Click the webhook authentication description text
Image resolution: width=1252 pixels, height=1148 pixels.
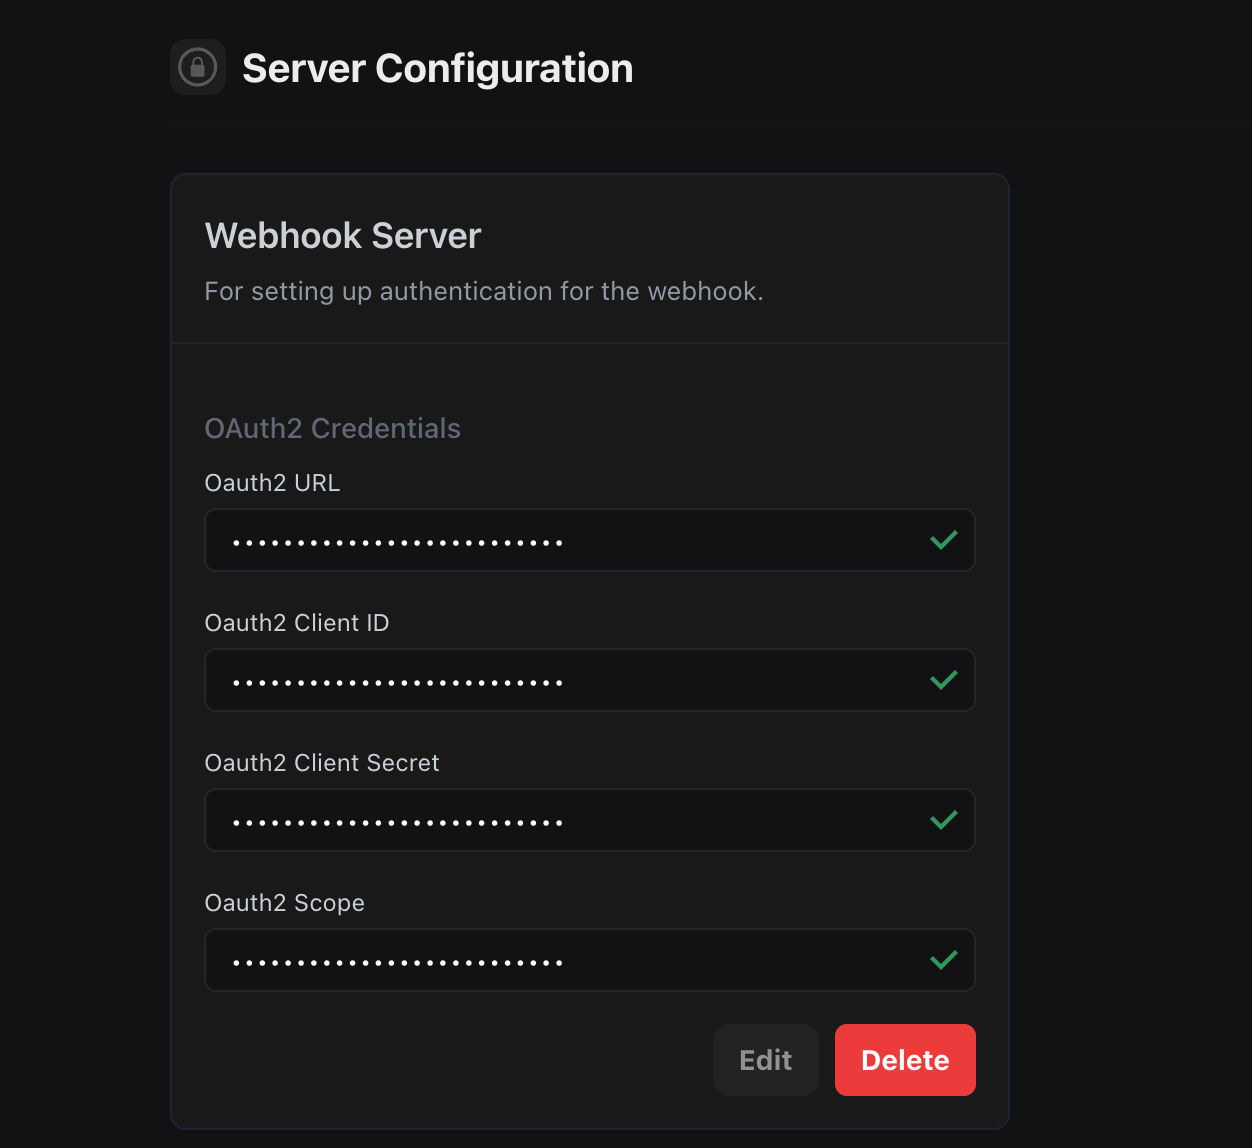484,291
